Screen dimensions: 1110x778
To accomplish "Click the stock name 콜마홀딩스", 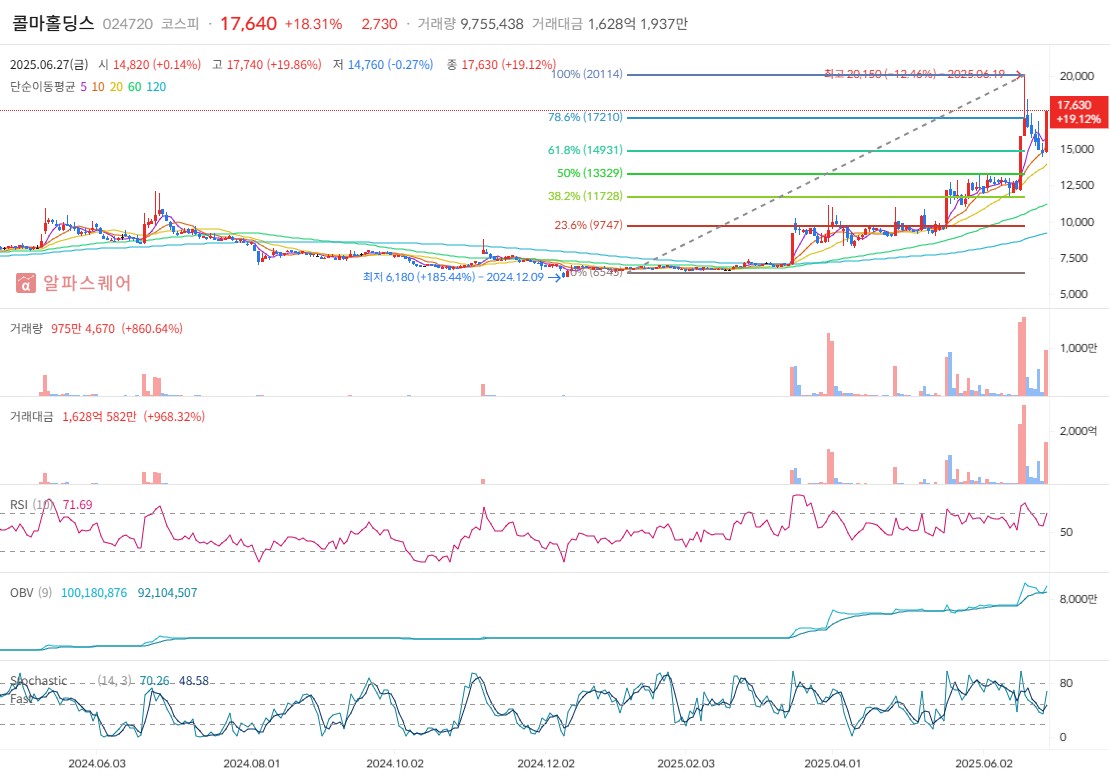I will pyautogui.click(x=53, y=23).
